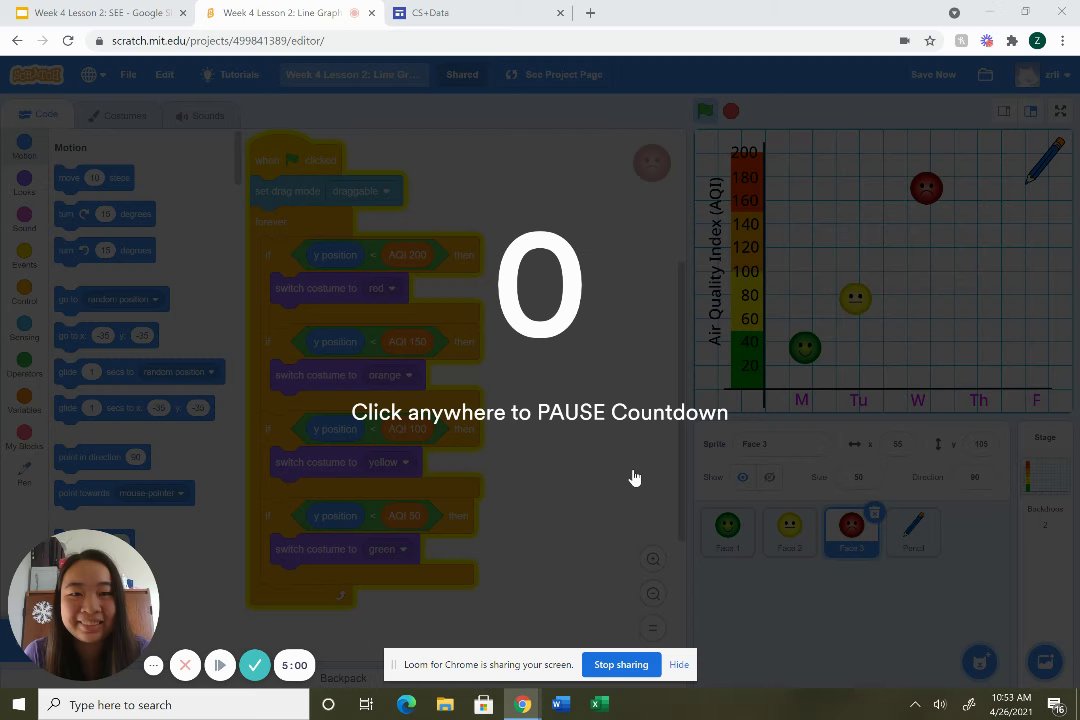The height and width of the screenshot is (720, 1080).
Task: Click the sprite name field Face 3
Action: click(782, 444)
